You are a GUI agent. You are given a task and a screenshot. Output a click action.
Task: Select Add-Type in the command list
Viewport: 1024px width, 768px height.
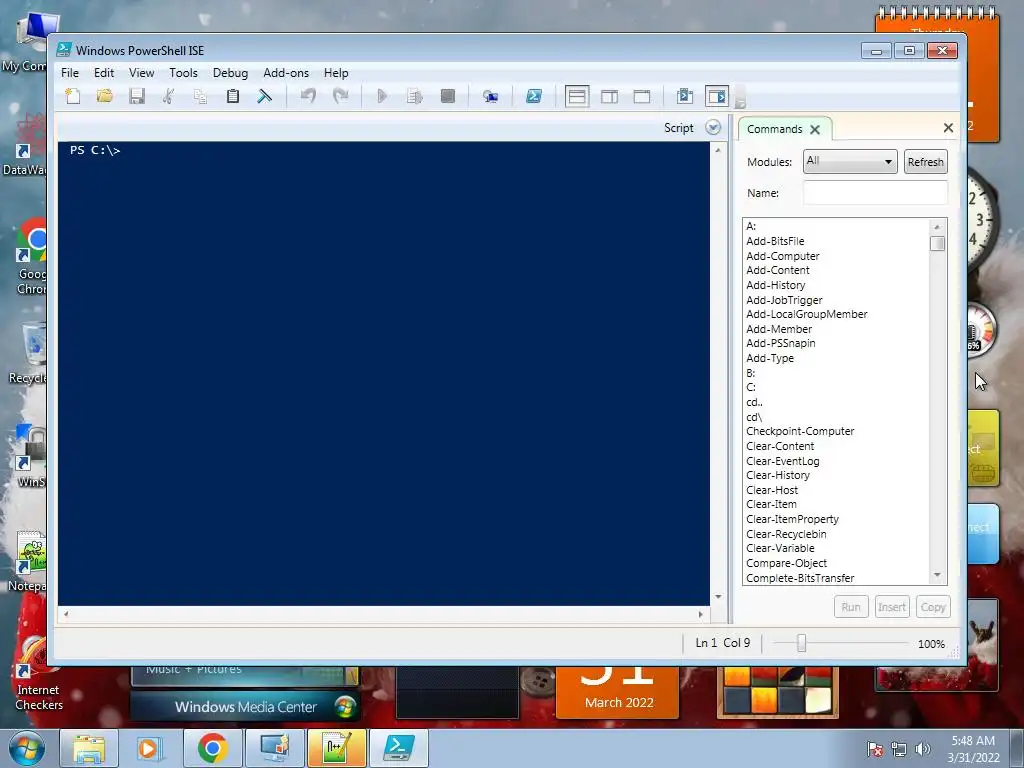(x=770, y=359)
